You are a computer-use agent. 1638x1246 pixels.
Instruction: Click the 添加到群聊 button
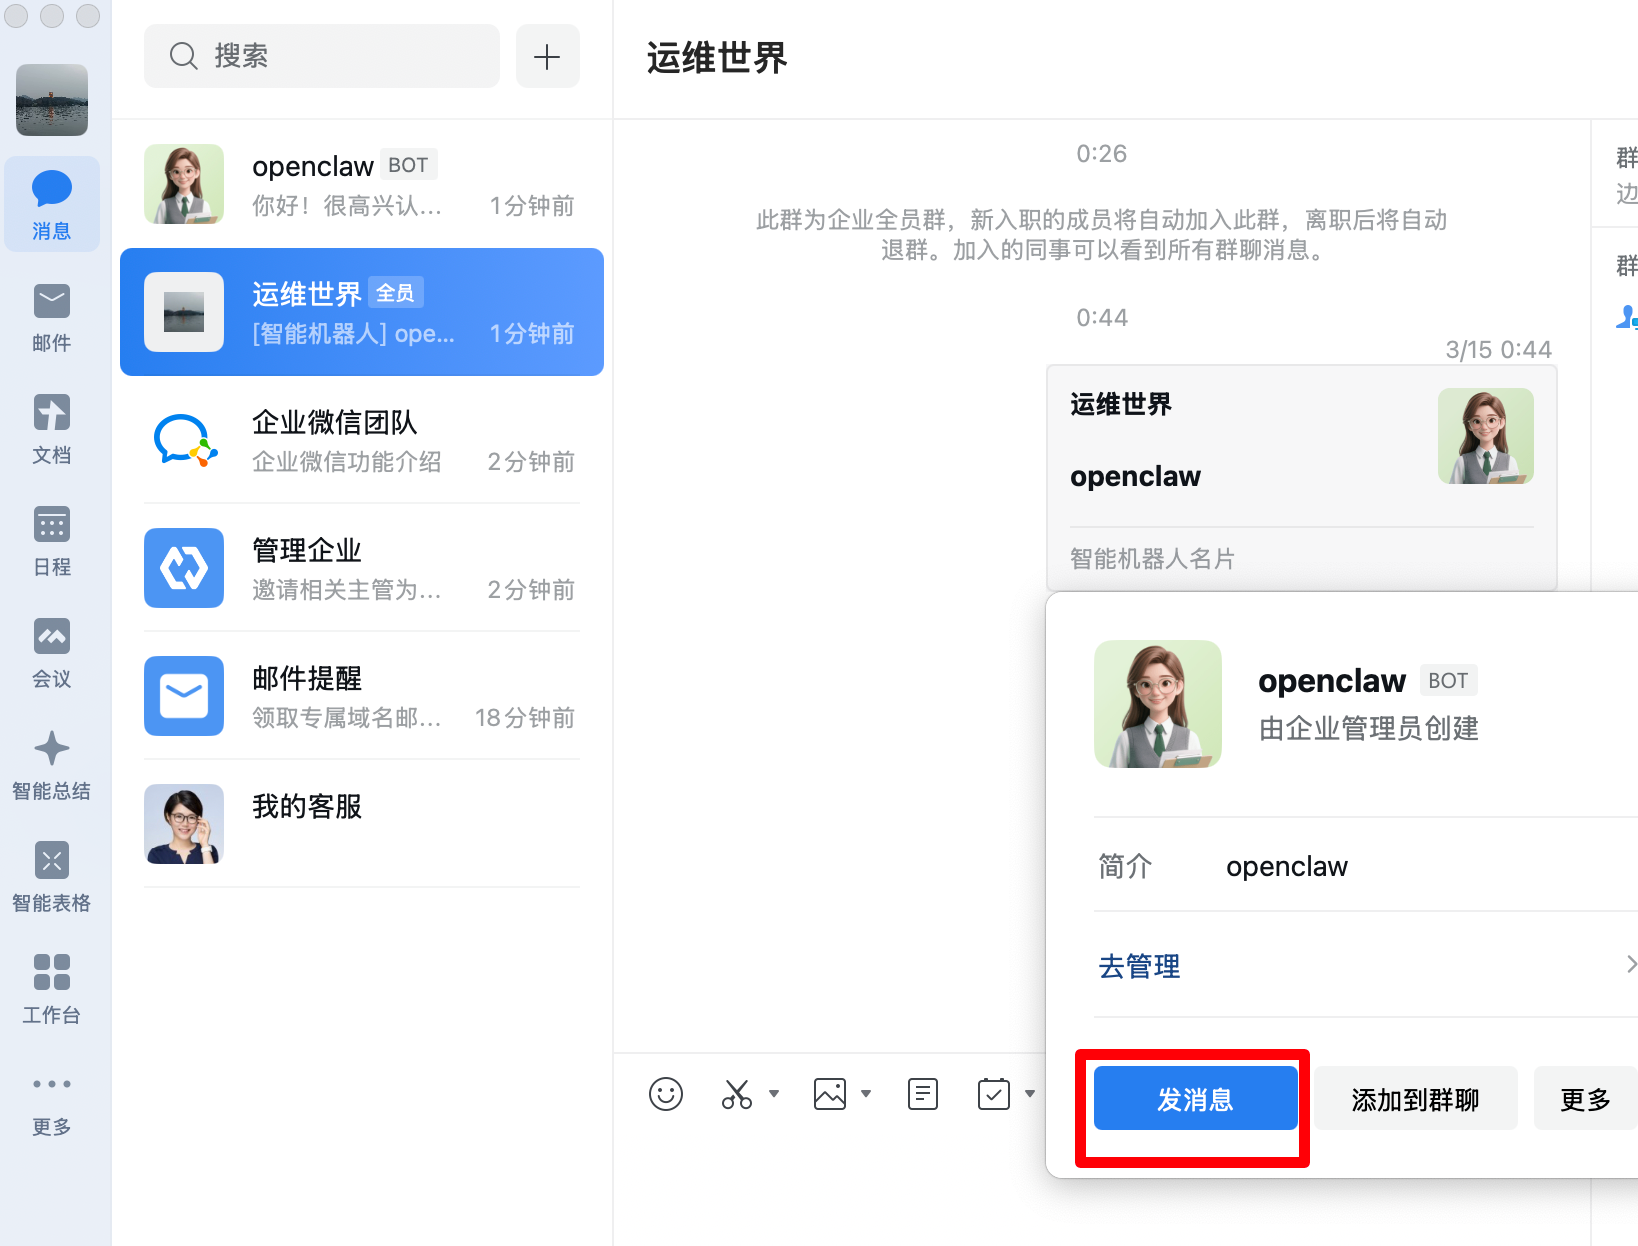click(1415, 1099)
